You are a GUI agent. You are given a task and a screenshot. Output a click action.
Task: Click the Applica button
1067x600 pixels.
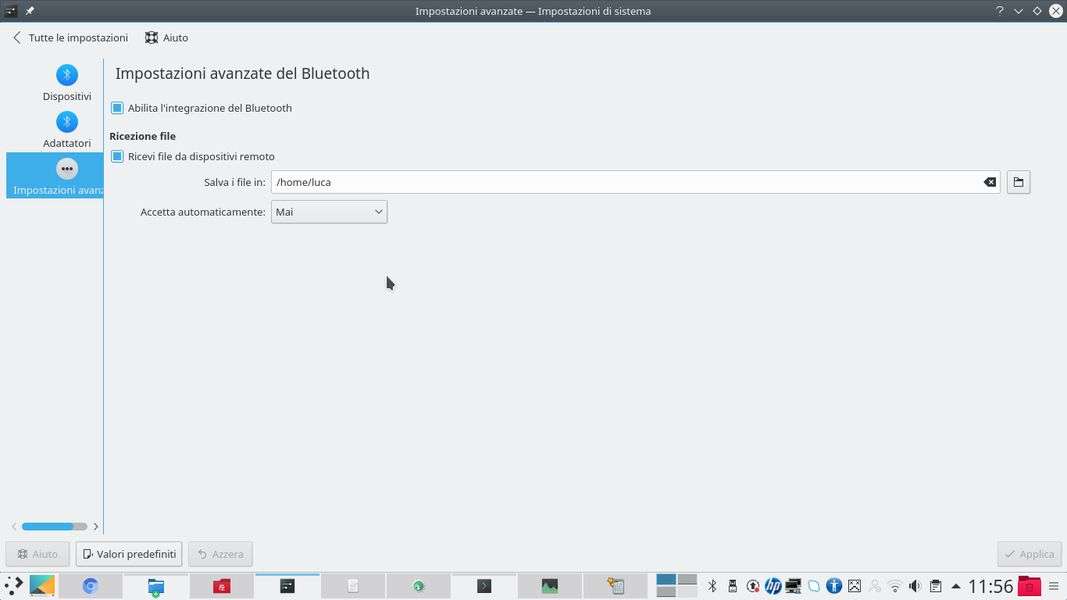[1029, 554]
